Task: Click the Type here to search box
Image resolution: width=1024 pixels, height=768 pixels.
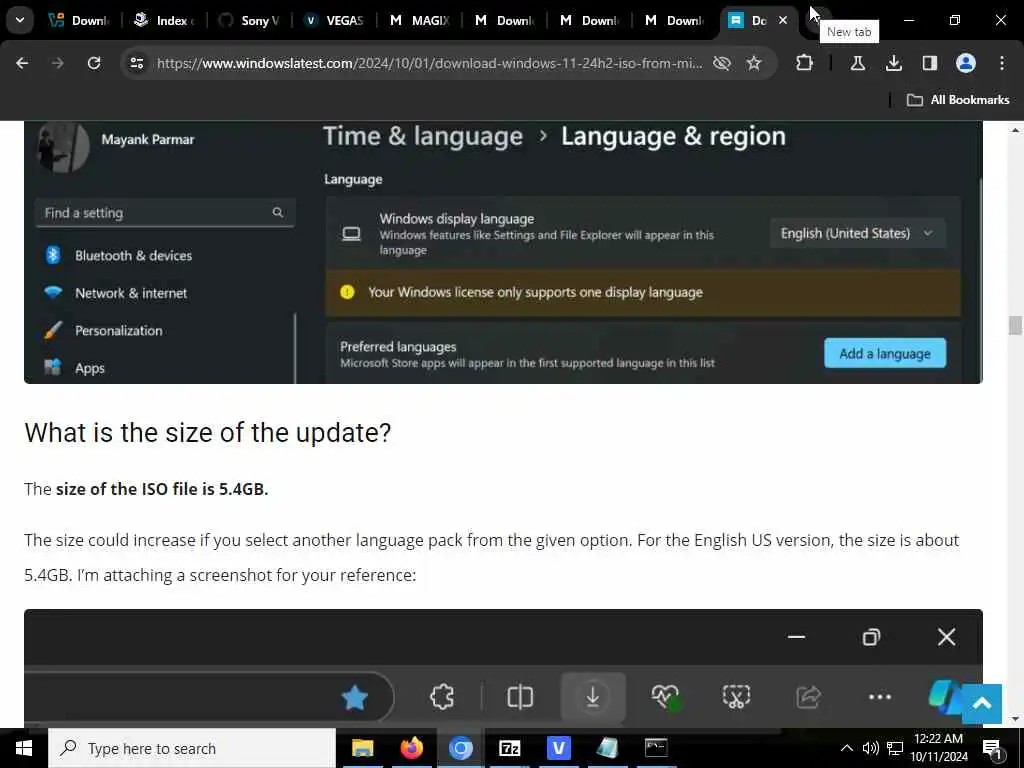Action: pos(192,748)
